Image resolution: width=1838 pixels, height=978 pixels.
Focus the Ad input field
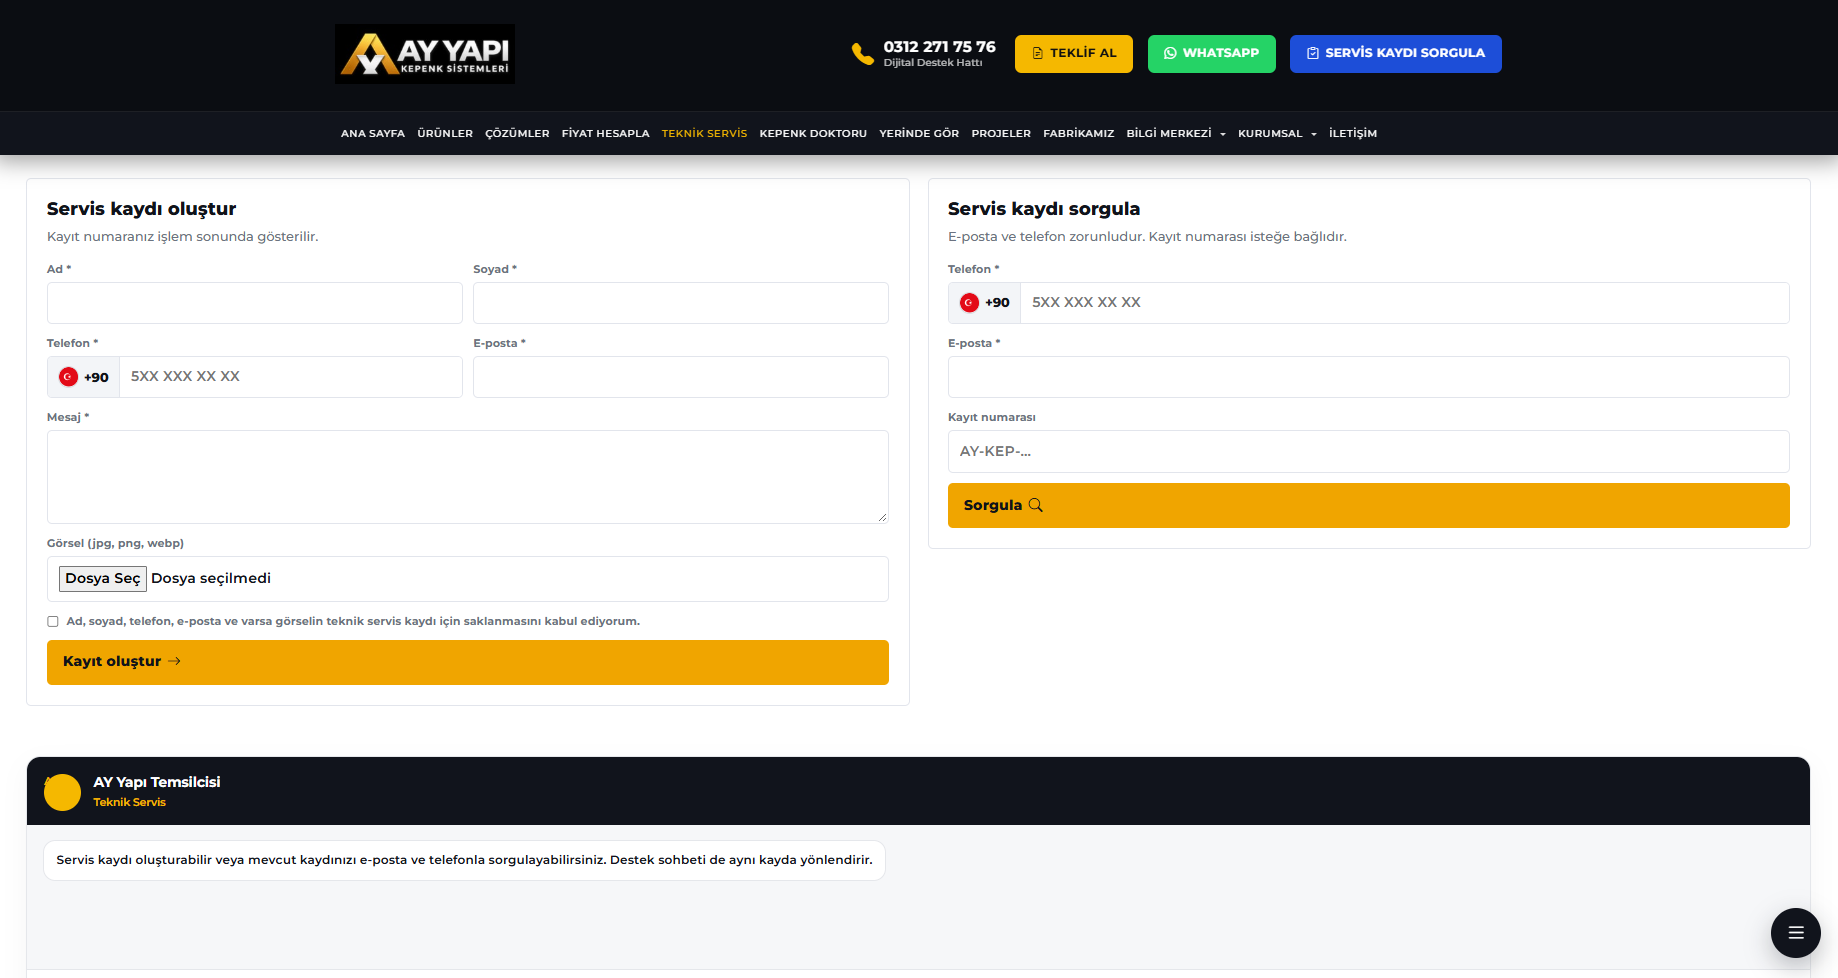click(255, 303)
